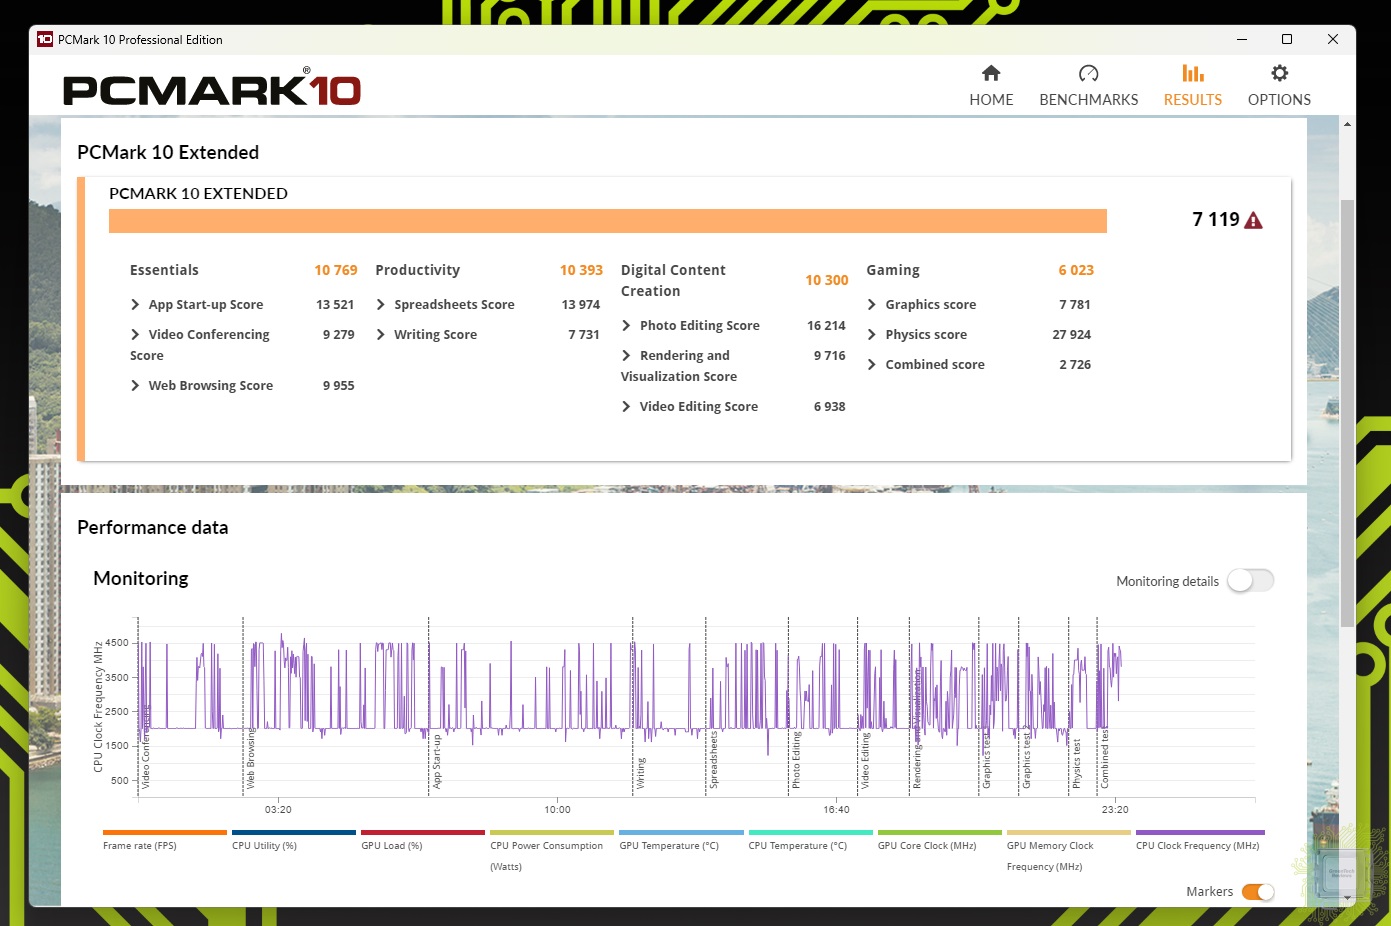Enable the Monitoring details toggle

tap(1250, 581)
